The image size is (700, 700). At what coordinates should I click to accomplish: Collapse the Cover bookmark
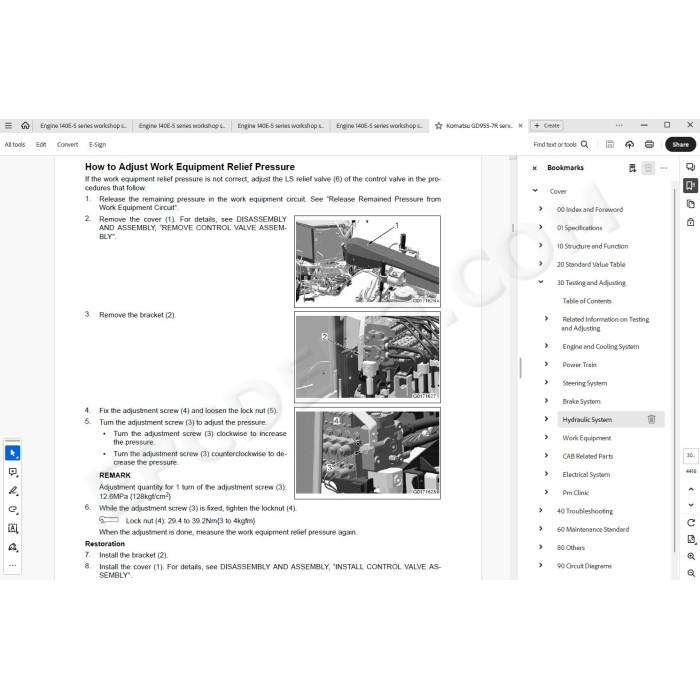click(x=535, y=191)
